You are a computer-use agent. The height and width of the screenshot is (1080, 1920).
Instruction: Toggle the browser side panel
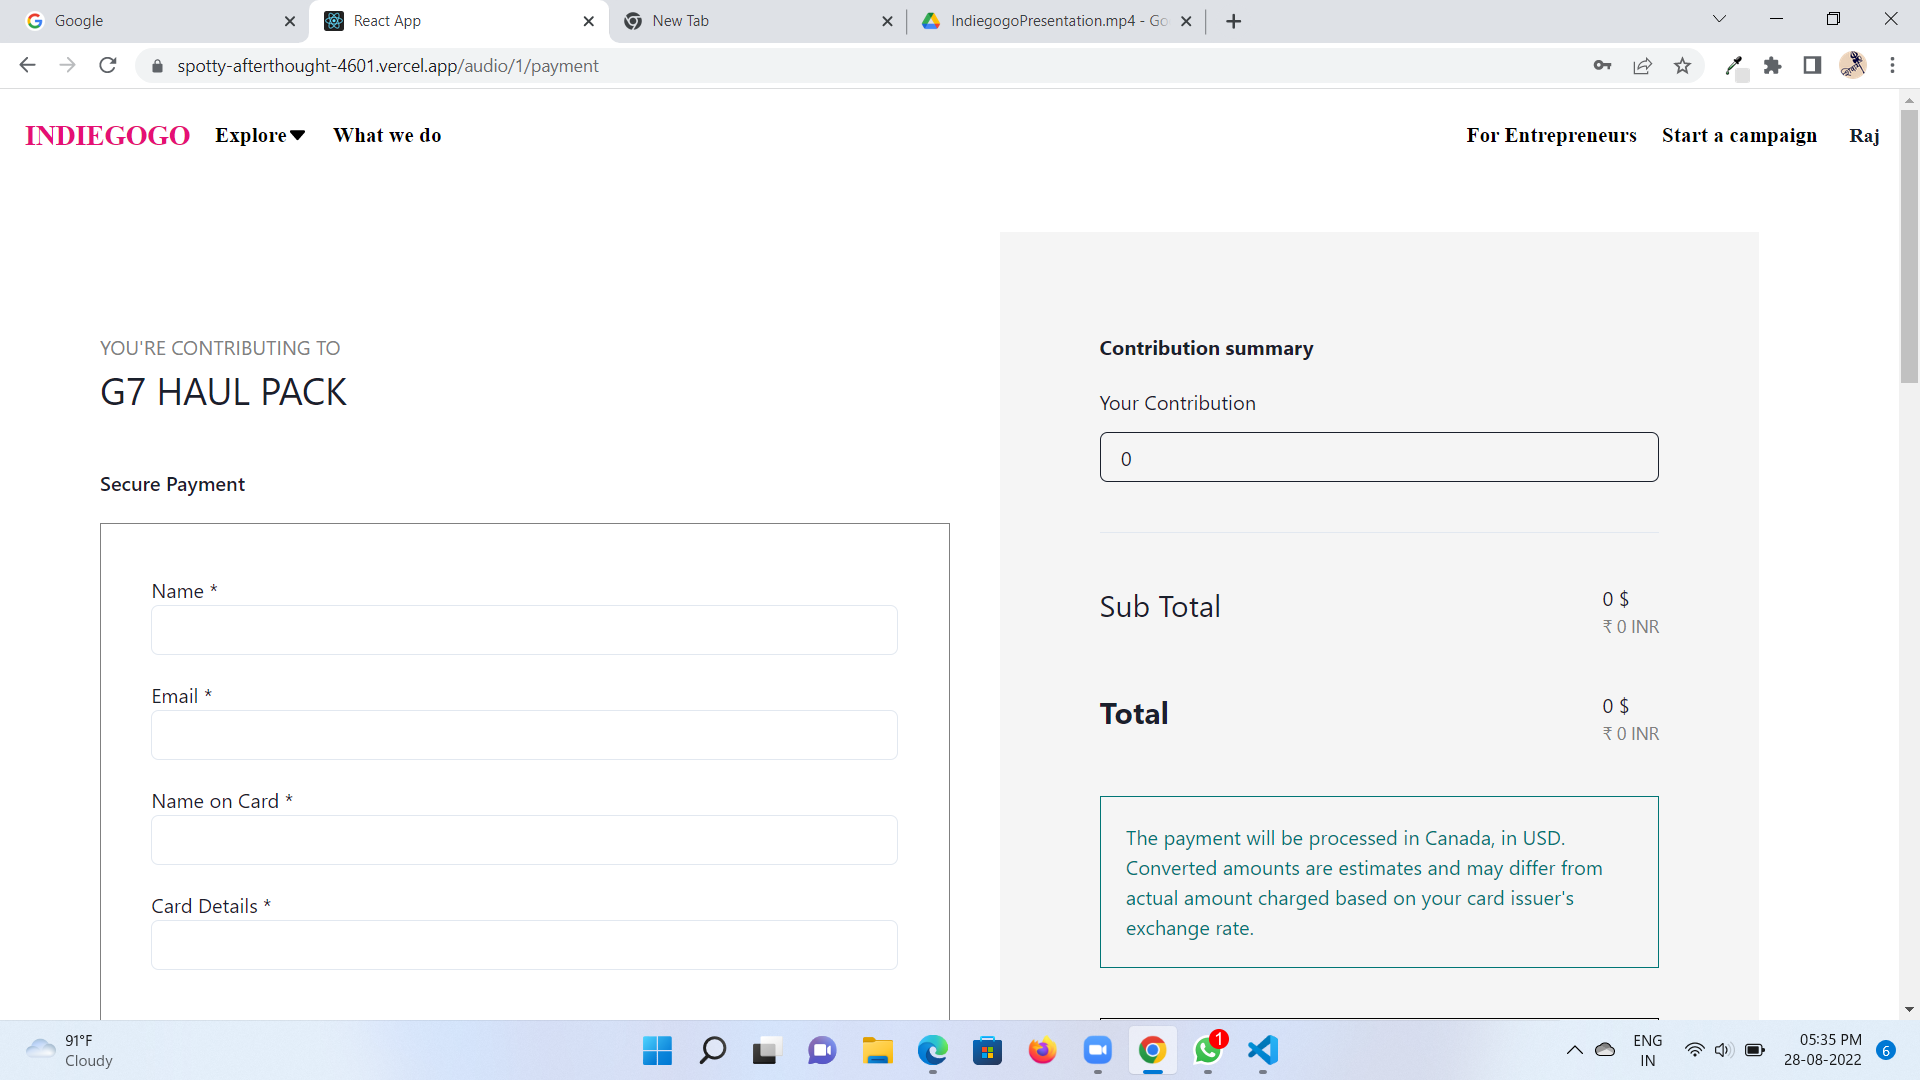[1812, 65]
